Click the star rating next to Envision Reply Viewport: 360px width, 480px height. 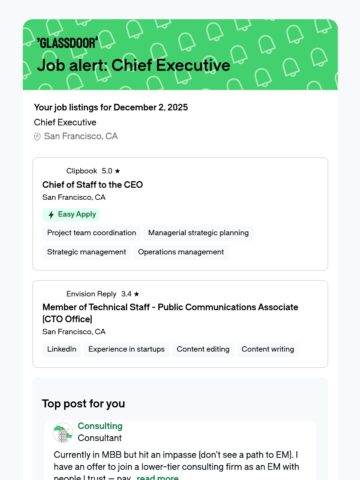(130, 294)
